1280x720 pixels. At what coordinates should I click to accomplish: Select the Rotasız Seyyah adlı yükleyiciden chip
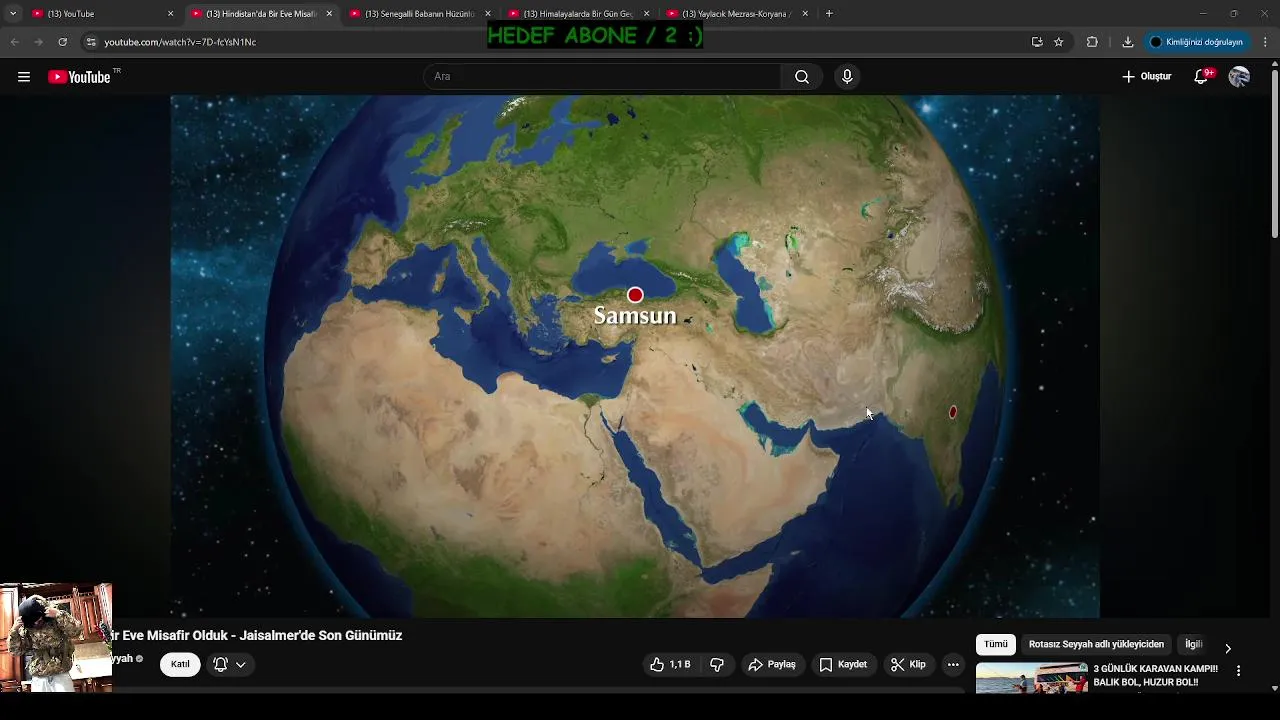tap(1096, 644)
